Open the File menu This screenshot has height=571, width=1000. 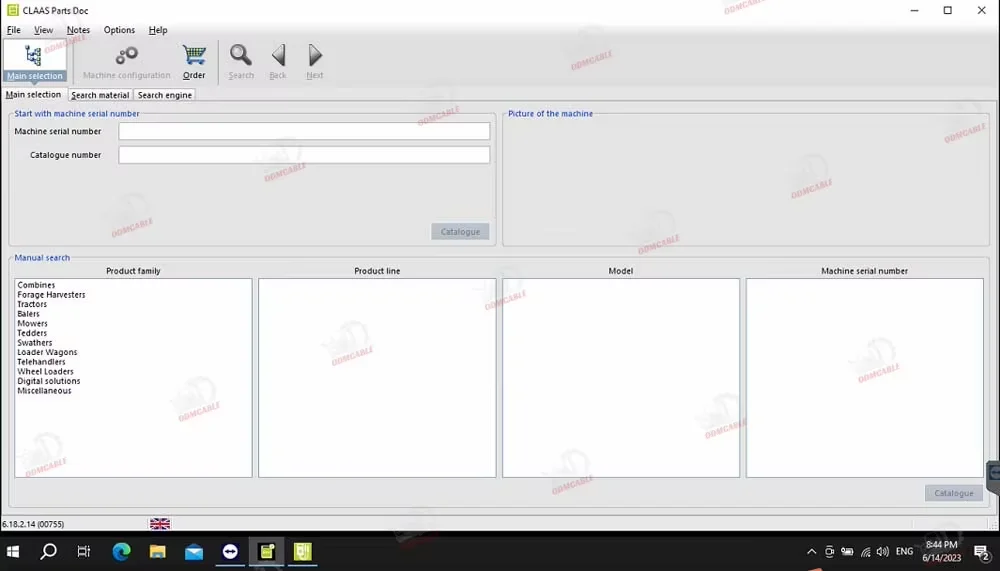tap(14, 30)
